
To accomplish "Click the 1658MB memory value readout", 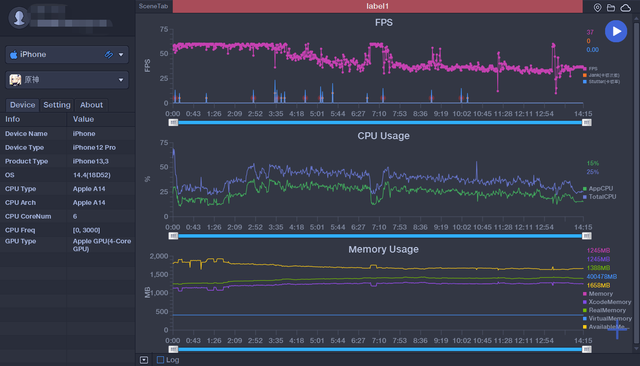I will click(598, 285).
